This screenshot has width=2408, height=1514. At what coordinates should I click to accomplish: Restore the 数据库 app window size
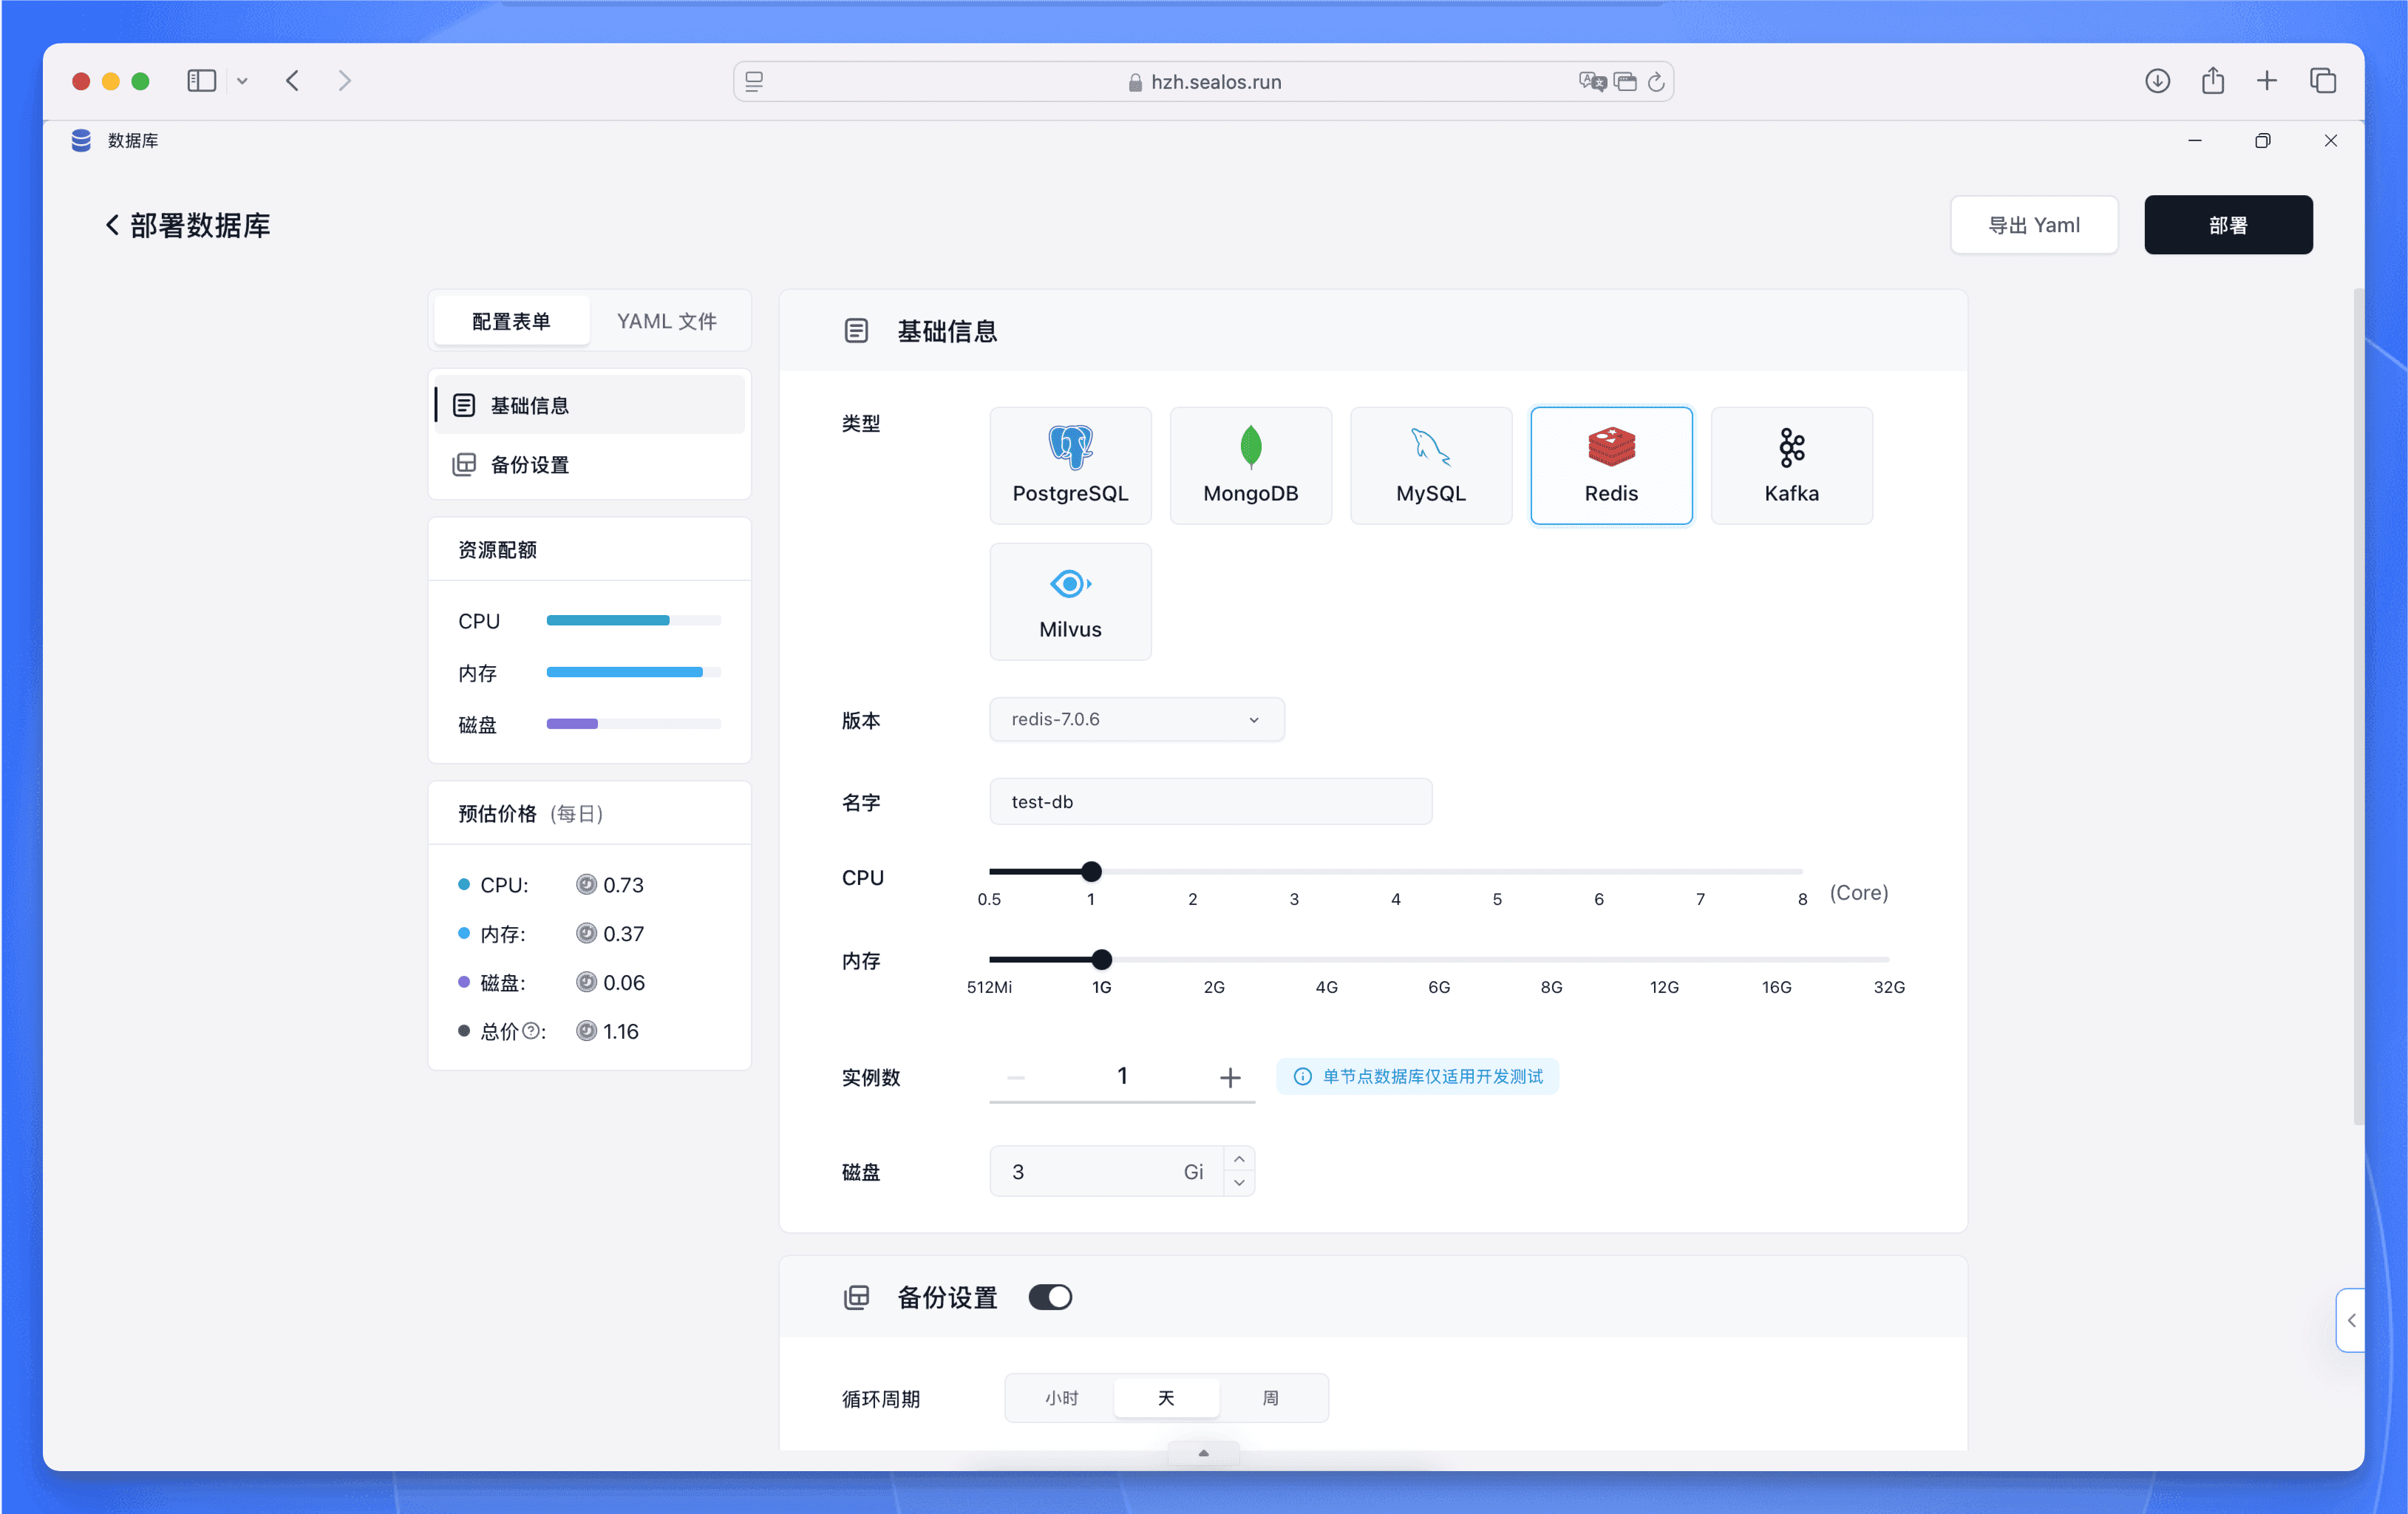tap(2262, 141)
